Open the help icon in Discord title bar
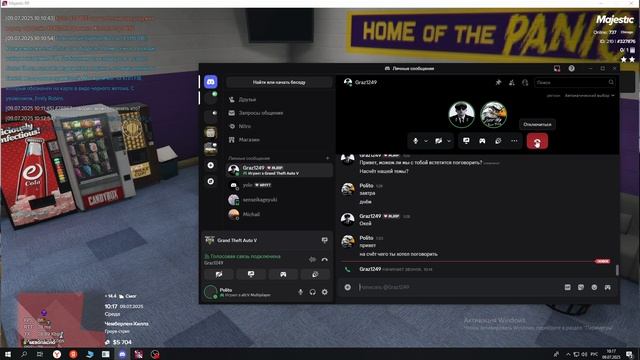This screenshot has width=640, height=360. [x=571, y=69]
